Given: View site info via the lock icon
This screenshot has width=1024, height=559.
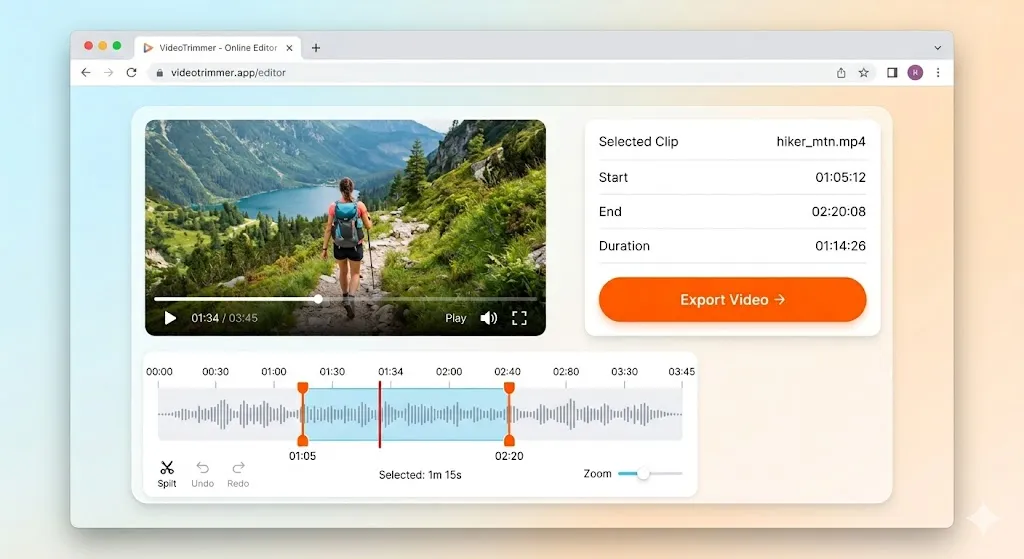Looking at the screenshot, I should pyautogui.click(x=159, y=72).
